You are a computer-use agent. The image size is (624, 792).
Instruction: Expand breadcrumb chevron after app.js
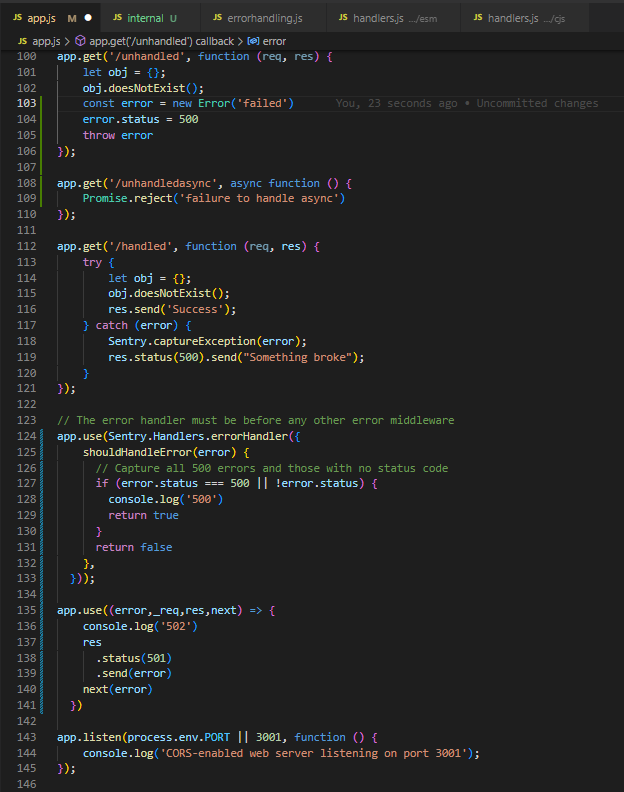tap(67, 41)
